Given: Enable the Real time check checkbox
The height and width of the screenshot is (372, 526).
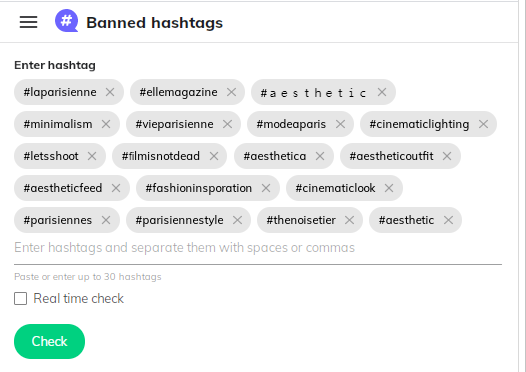Looking at the screenshot, I should pos(20,299).
